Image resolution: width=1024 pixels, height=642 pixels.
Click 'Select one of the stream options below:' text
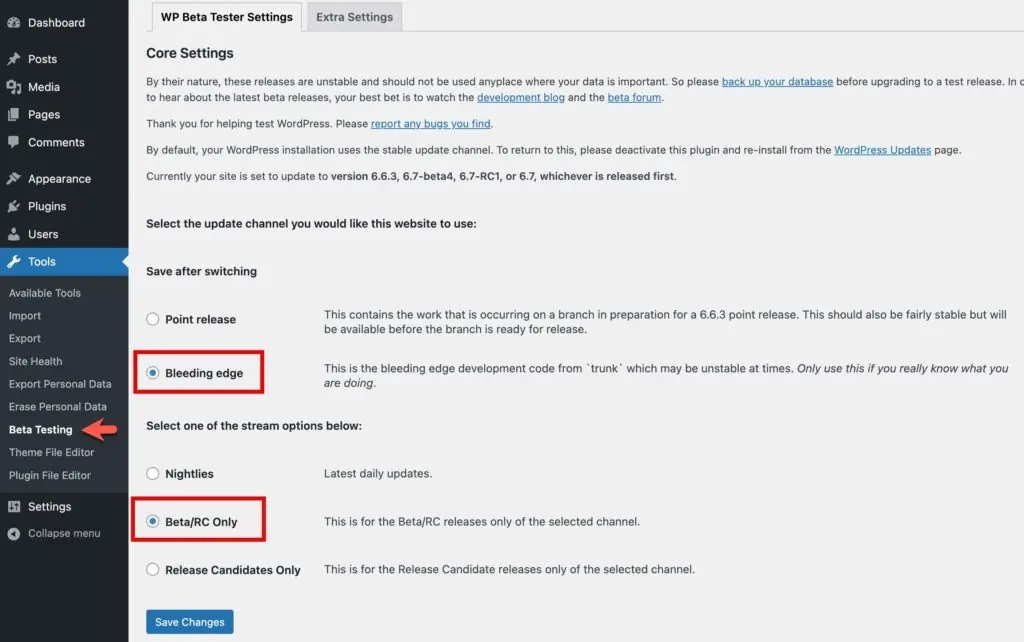[x=254, y=426]
